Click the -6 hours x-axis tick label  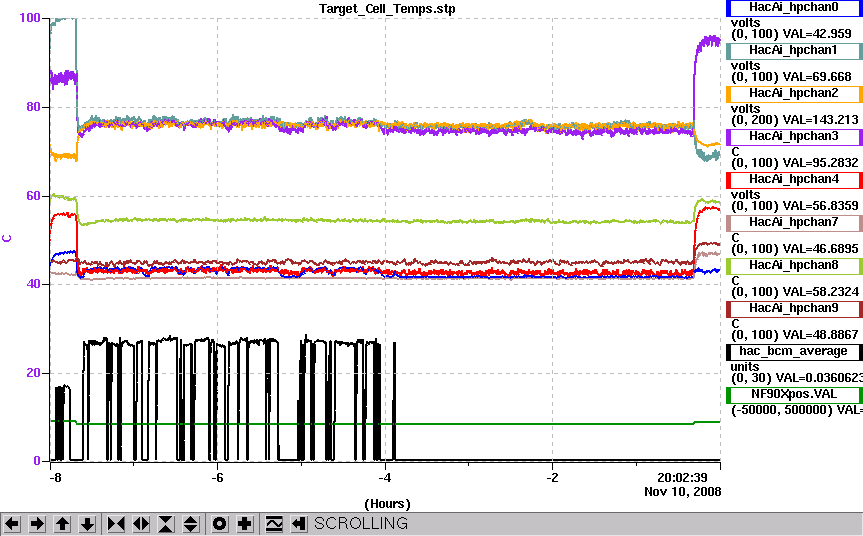click(217, 477)
